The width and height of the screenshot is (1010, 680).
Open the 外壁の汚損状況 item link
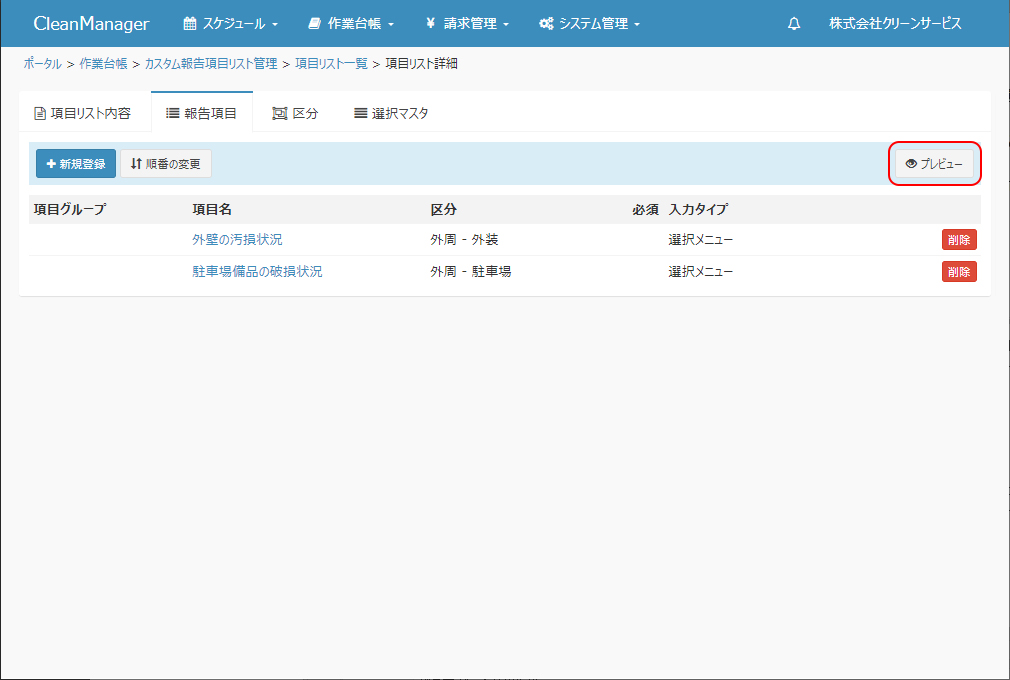[x=237, y=240]
